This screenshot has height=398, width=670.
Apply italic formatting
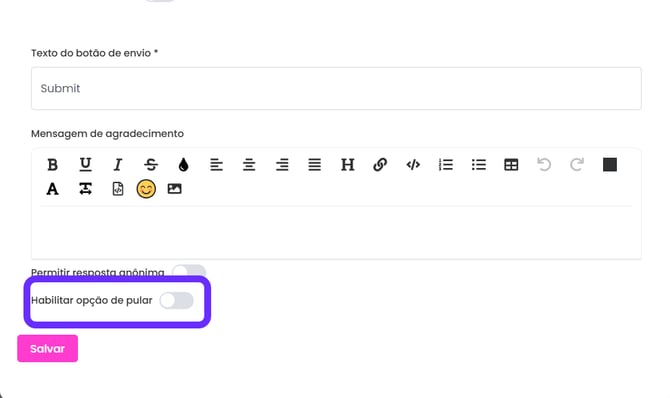point(118,165)
